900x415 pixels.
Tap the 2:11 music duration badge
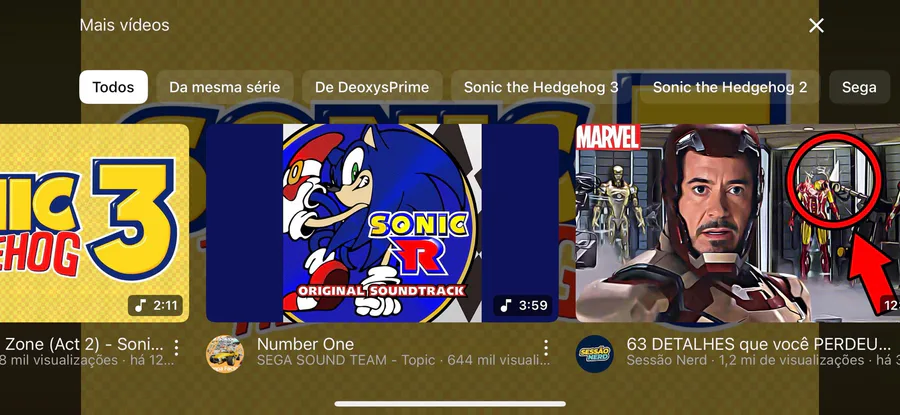pyautogui.click(x=157, y=305)
